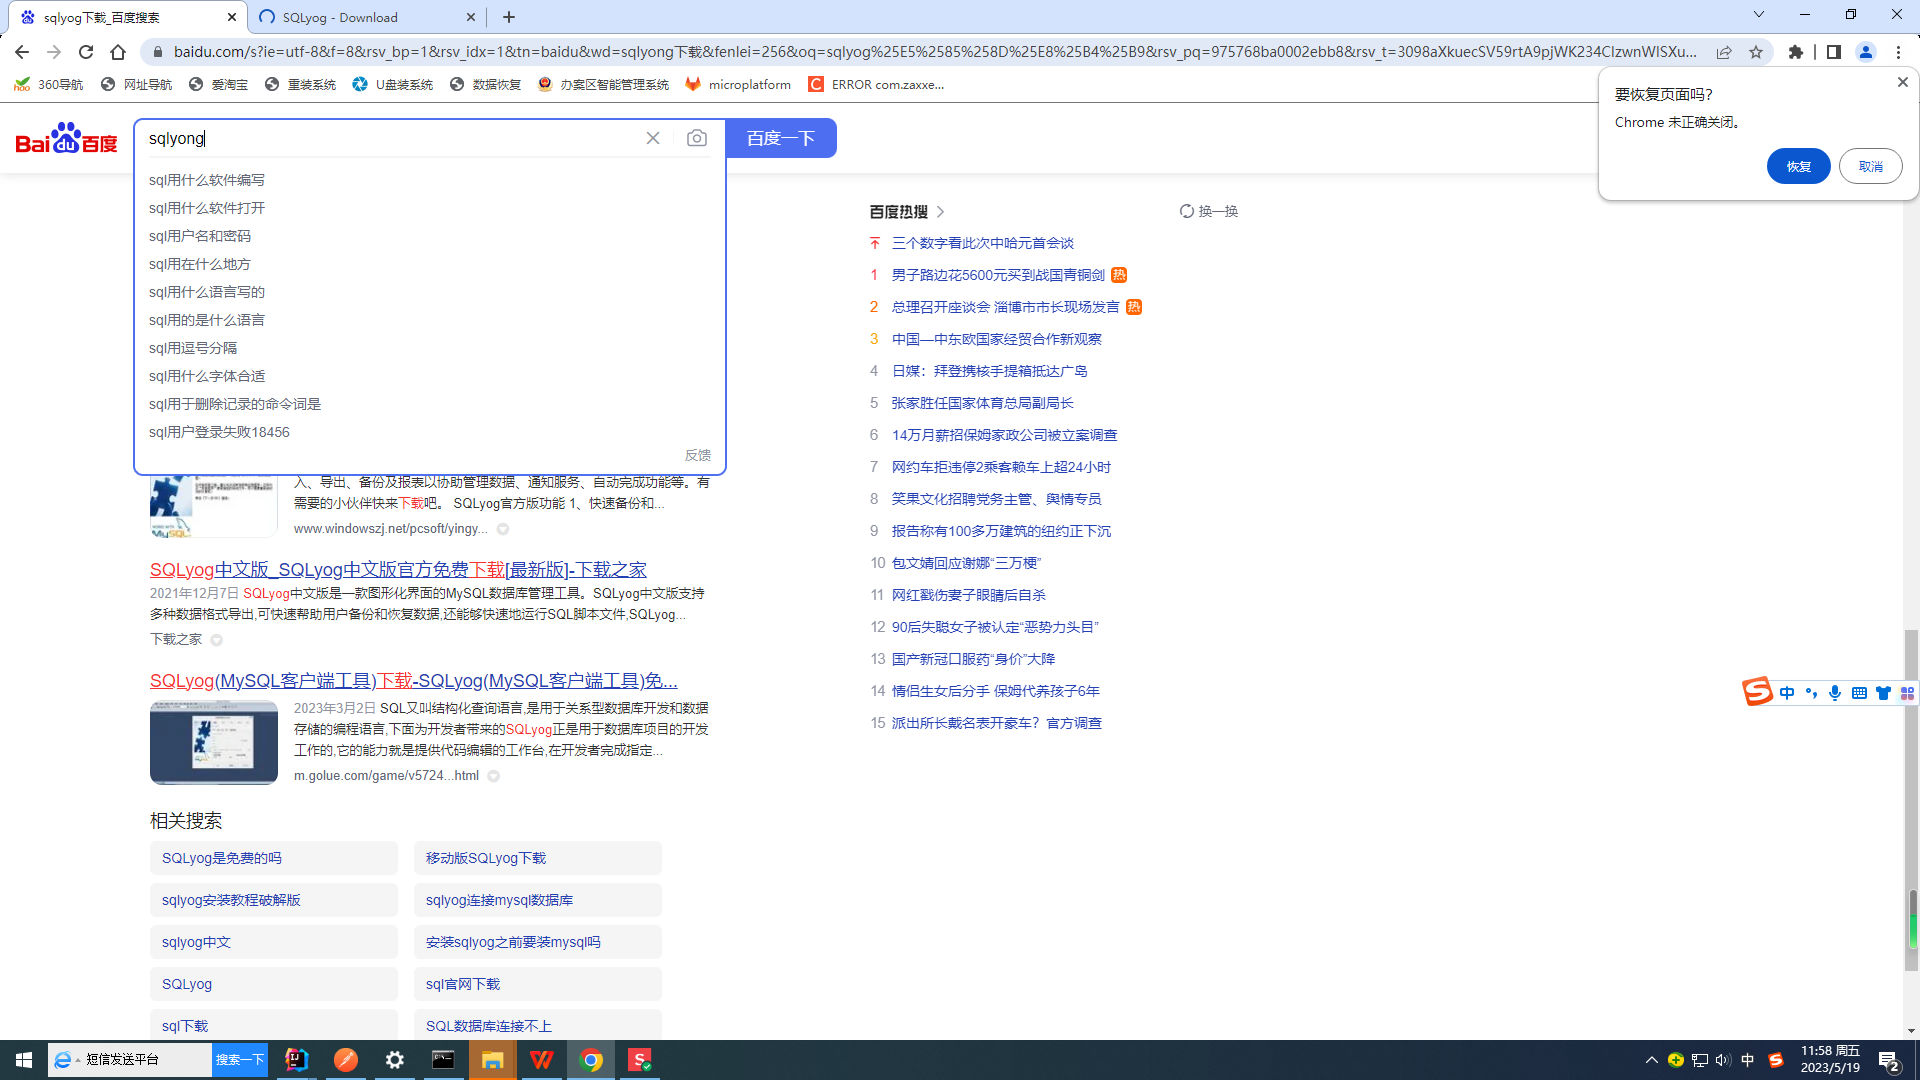Click the camera image search icon

point(697,138)
